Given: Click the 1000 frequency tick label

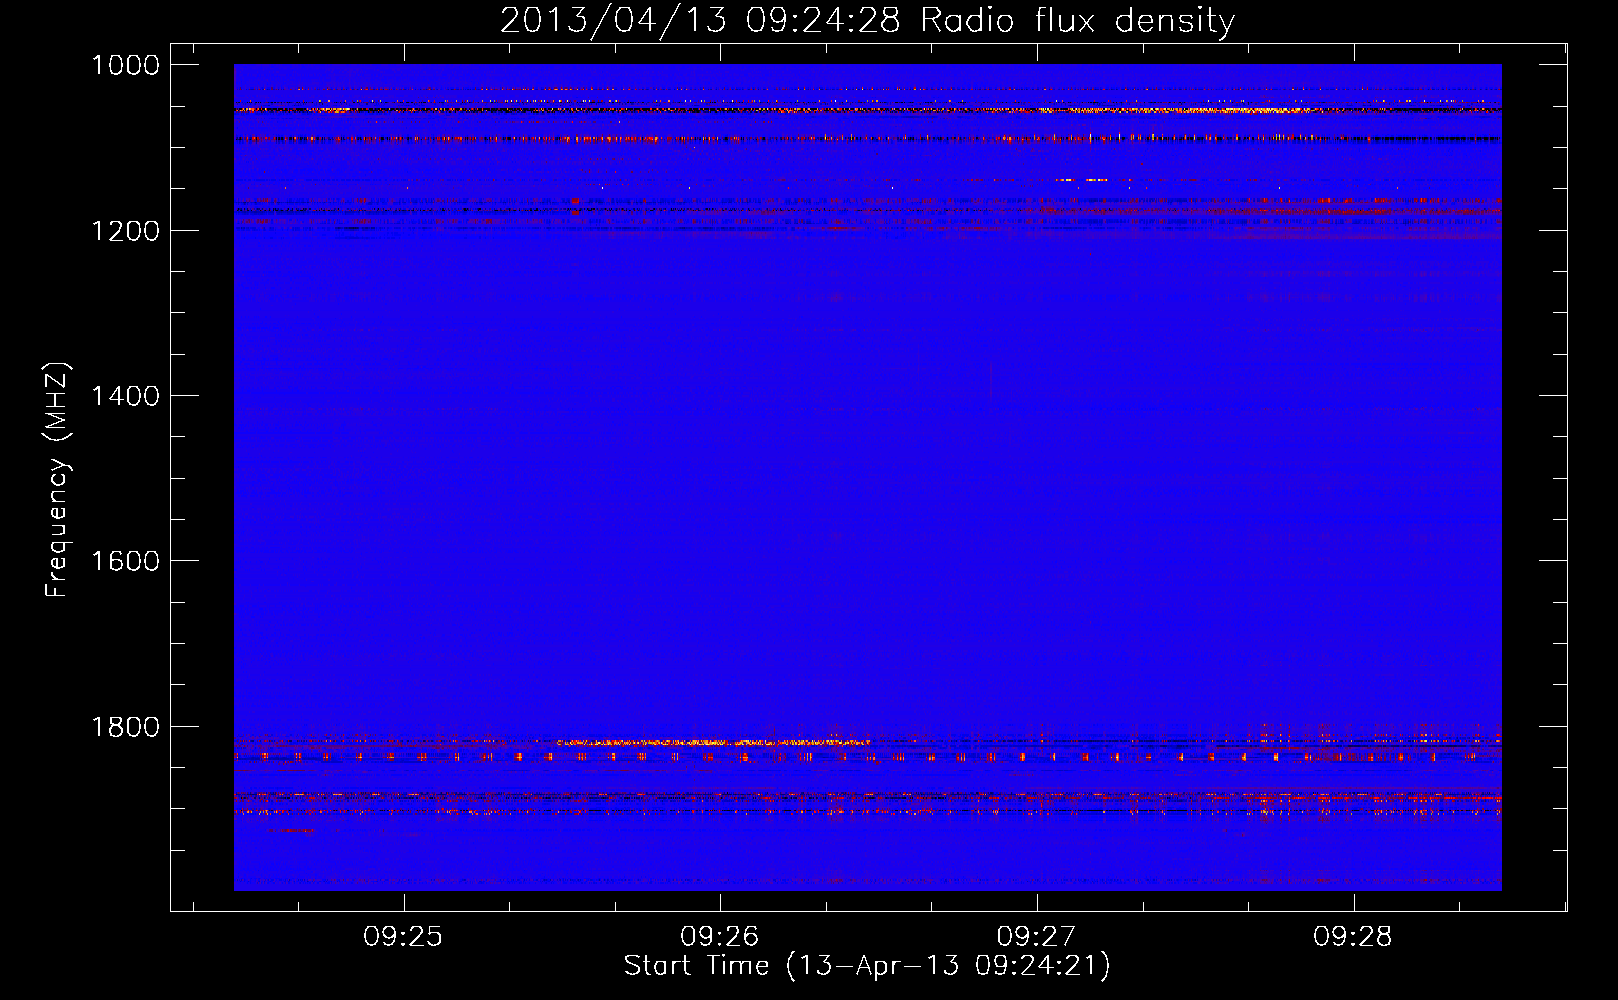Looking at the screenshot, I should tap(125, 65).
